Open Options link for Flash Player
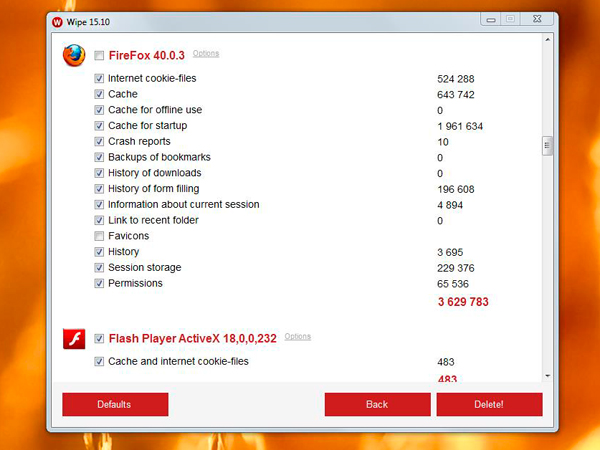 tap(298, 337)
